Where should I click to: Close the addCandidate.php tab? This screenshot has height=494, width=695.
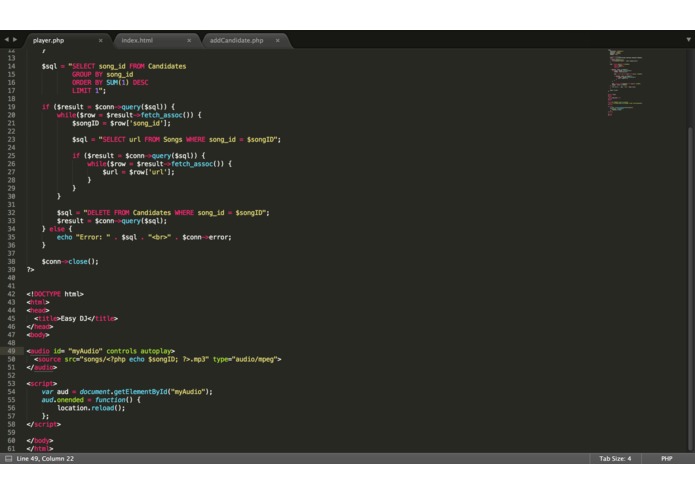tap(278, 40)
